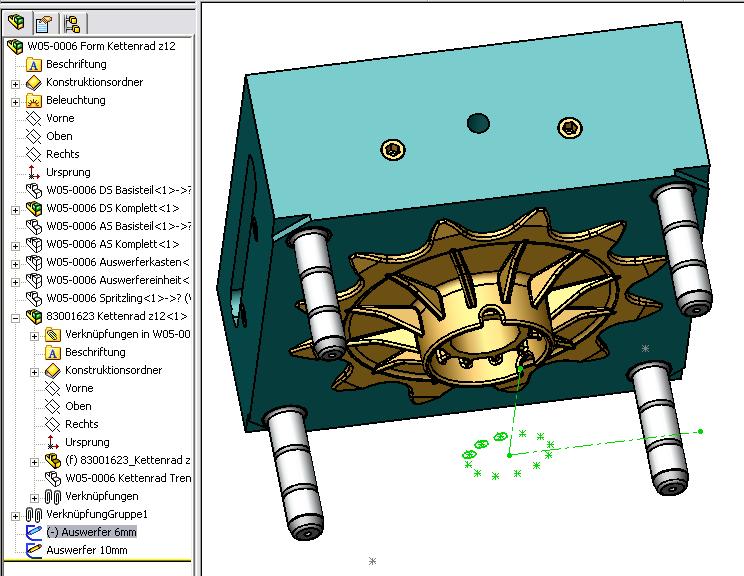Select the Auswerfer 10mm label
744x576 pixels.
coord(87,550)
